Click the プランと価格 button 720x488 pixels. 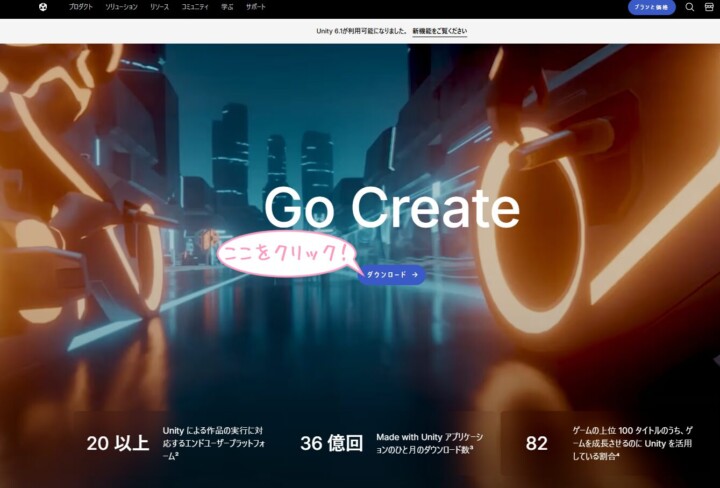pos(651,7)
